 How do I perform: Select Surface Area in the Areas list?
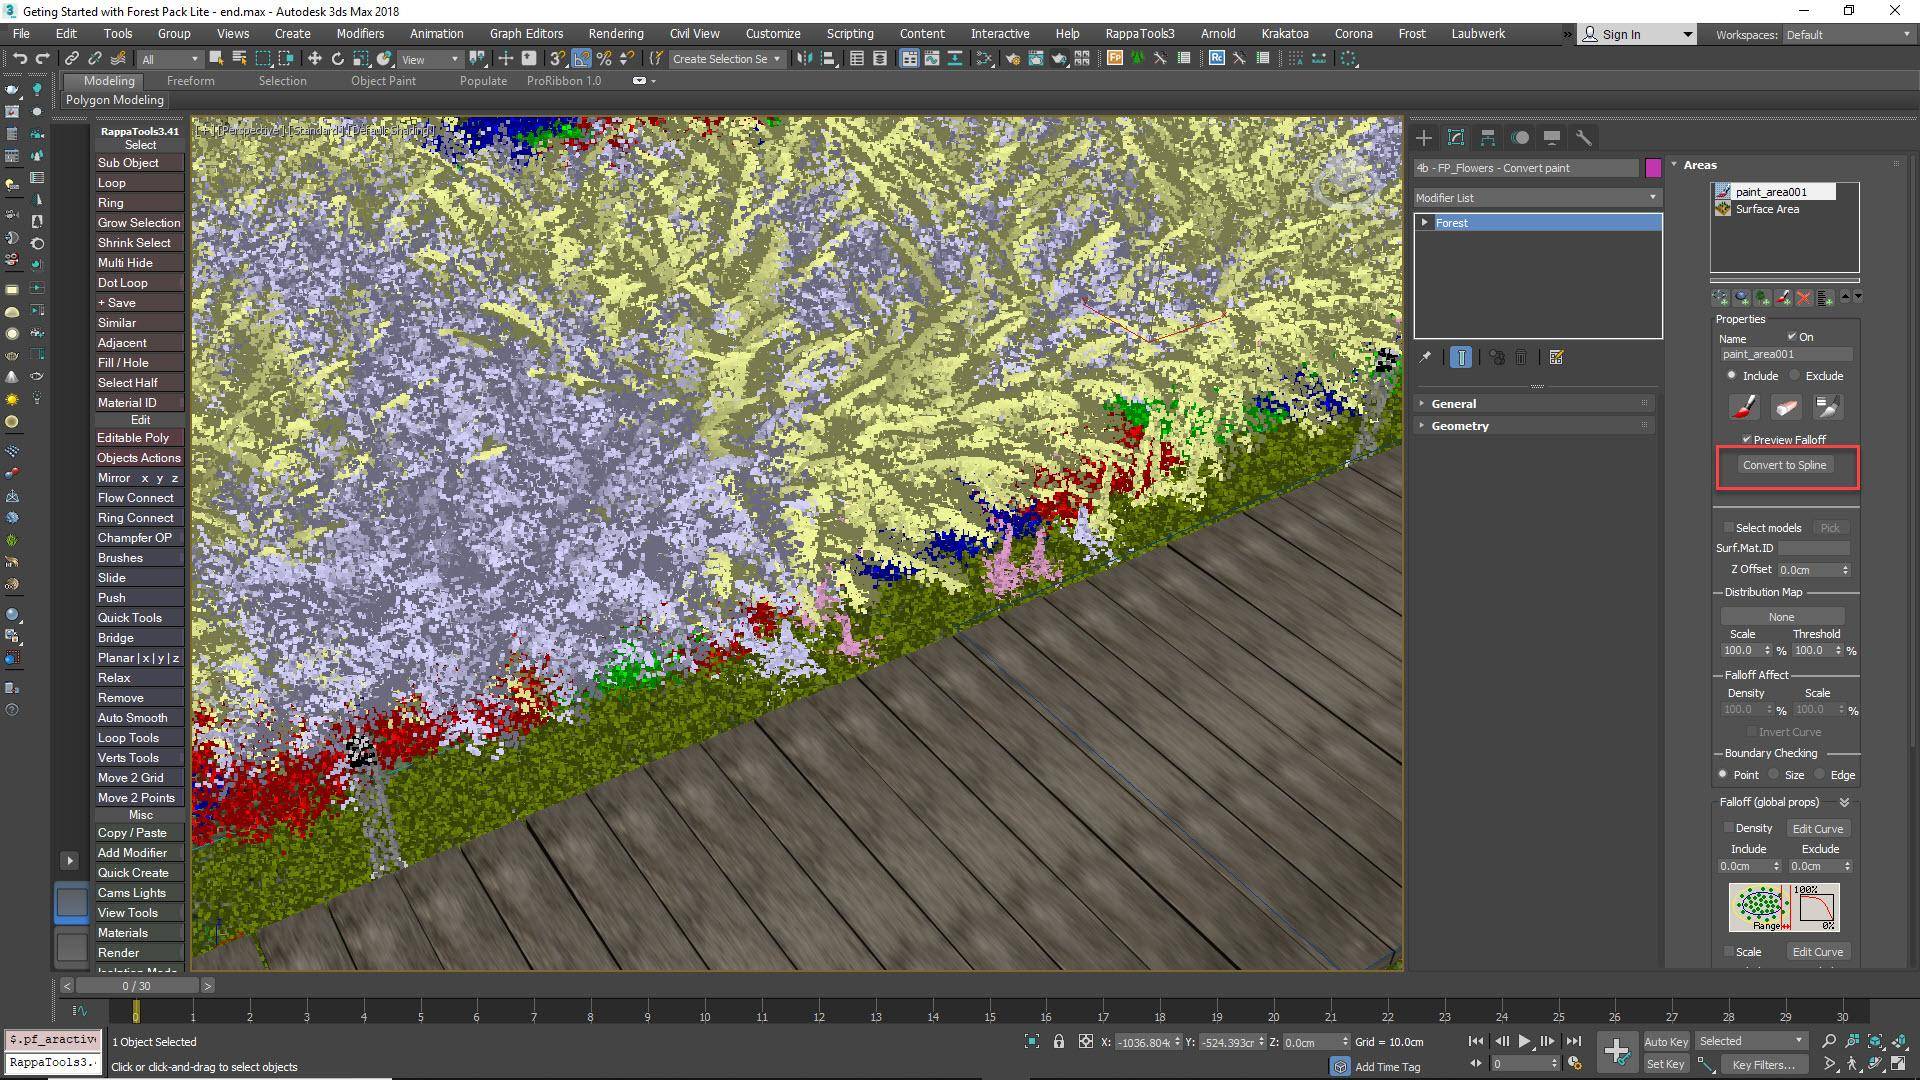1768,209
